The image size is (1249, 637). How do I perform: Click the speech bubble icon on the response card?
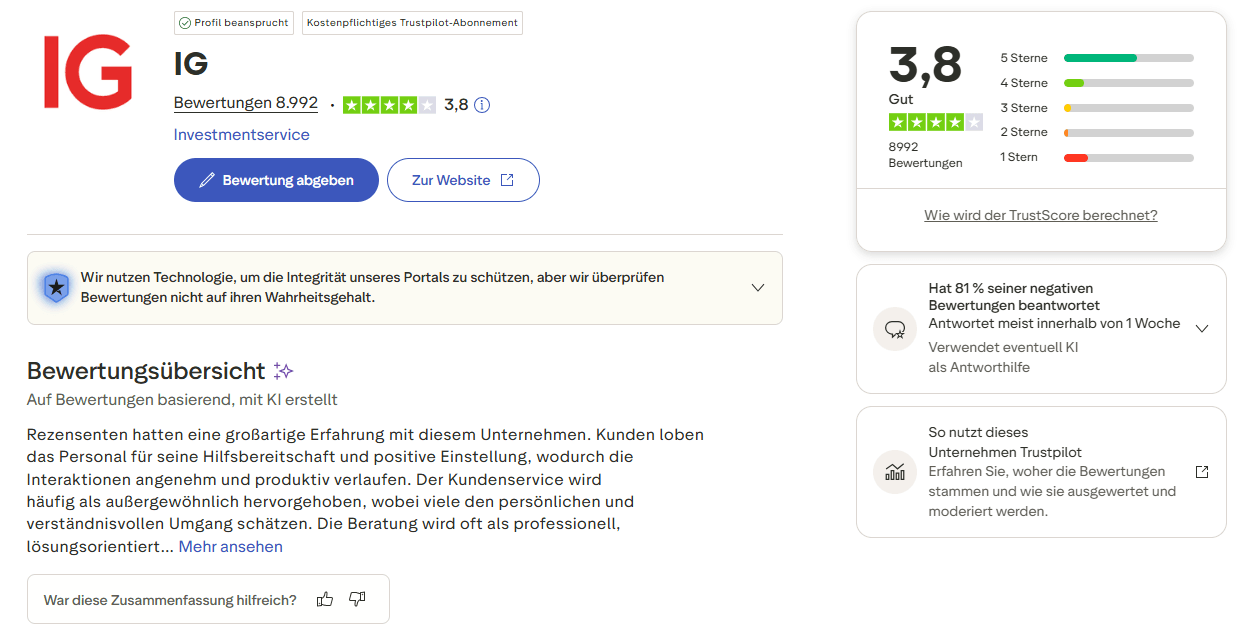click(894, 328)
